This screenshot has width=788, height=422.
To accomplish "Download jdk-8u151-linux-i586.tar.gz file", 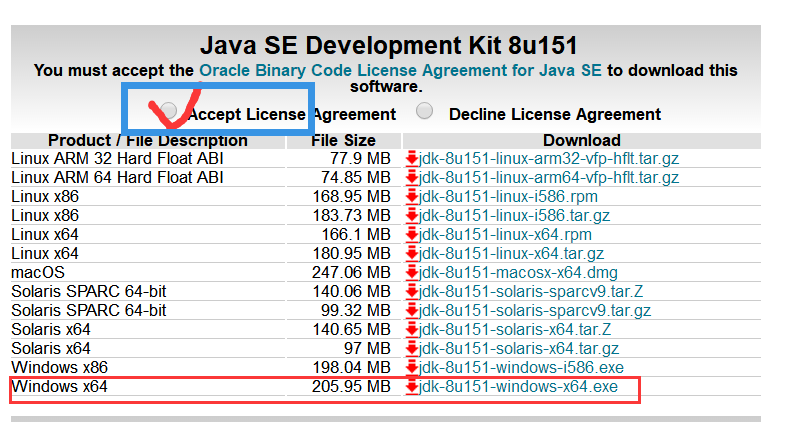I will 514,216.
